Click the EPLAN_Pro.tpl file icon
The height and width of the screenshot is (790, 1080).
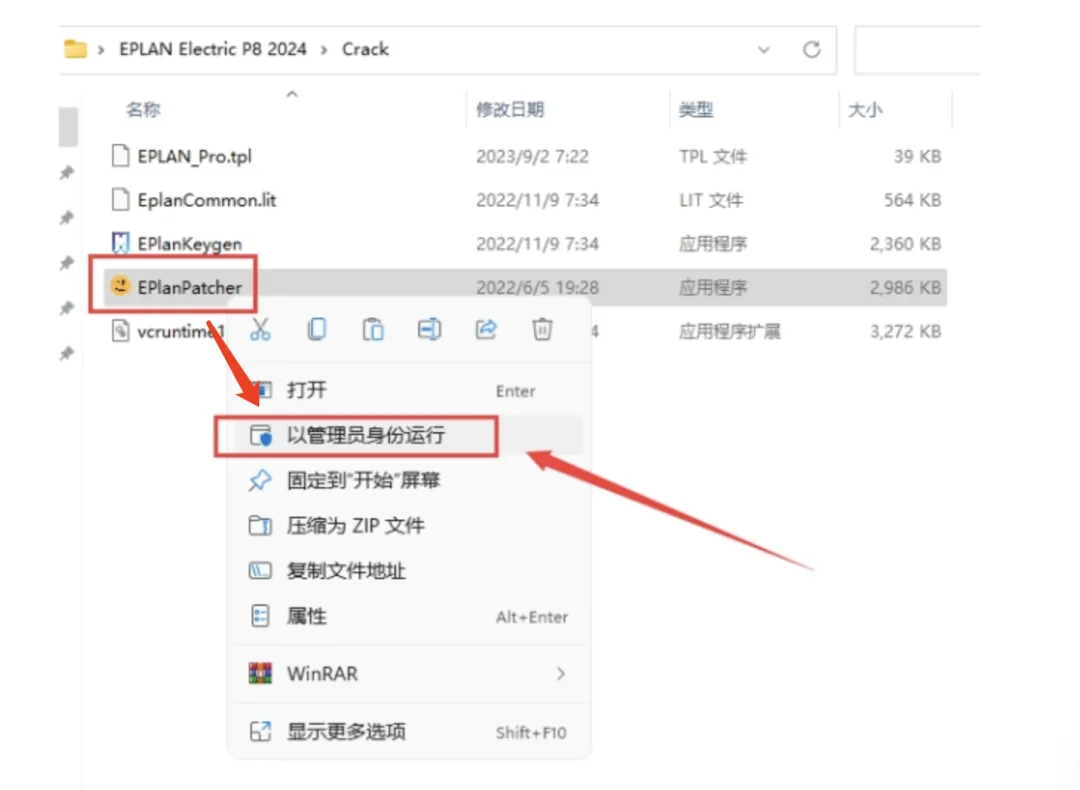(121, 156)
